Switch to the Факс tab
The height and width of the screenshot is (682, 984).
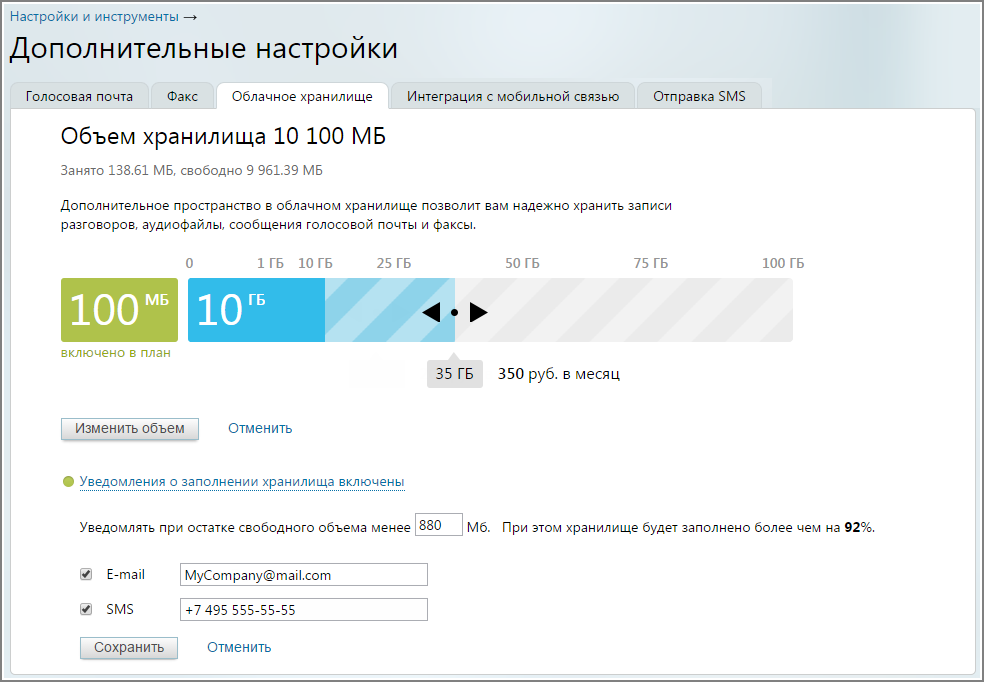point(182,96)
